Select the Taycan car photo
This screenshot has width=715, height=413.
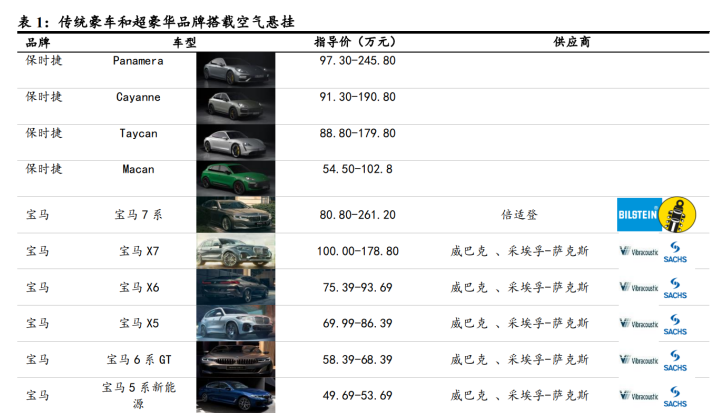(x=236, y=142)
